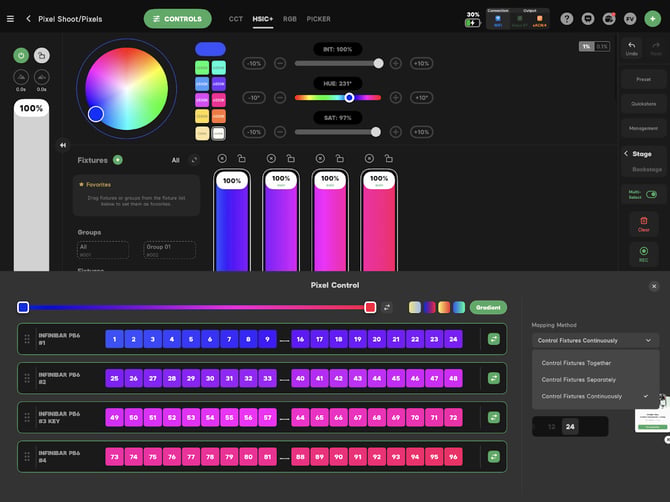The height and width of the screenshot is (502, 670).
Task: Collapse the left panel with double arrow
Action: pyautogui.click(x=63, y=145)
